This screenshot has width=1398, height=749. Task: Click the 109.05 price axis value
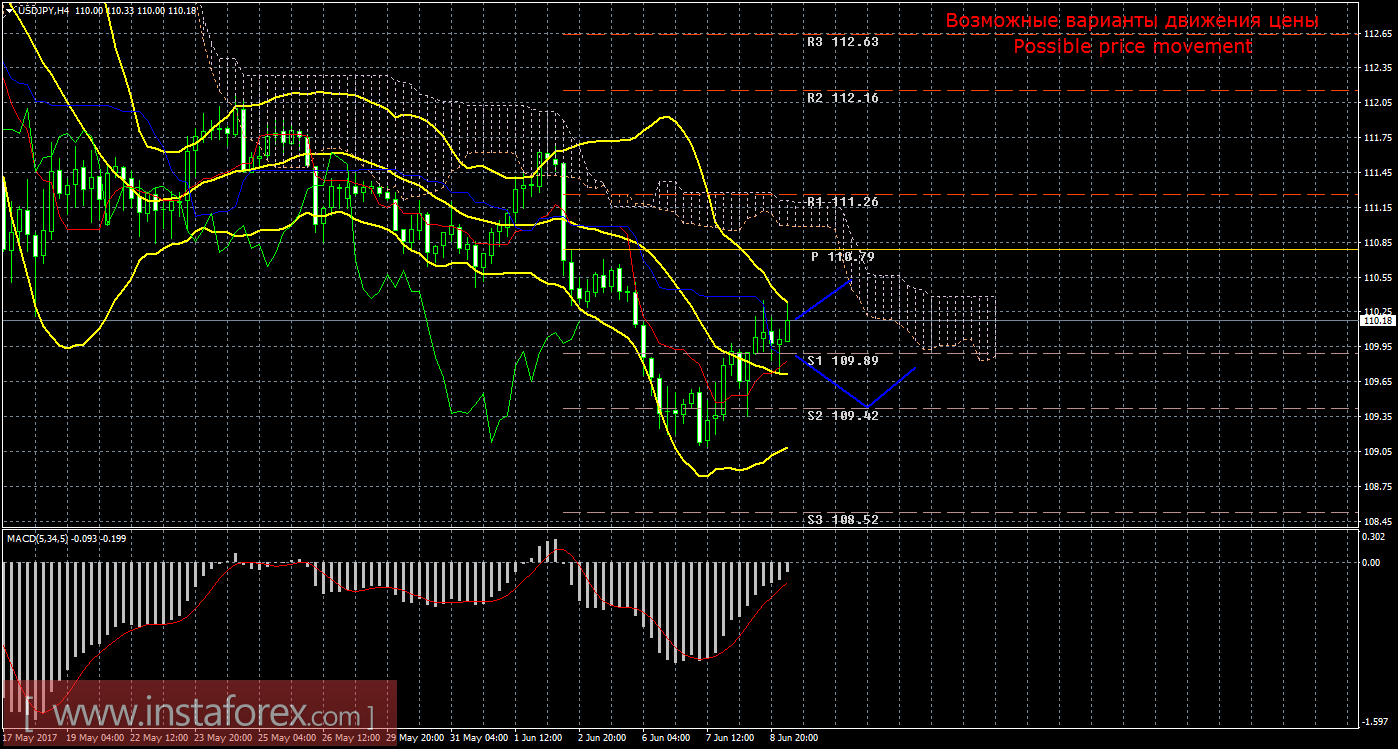[1377, 451]
